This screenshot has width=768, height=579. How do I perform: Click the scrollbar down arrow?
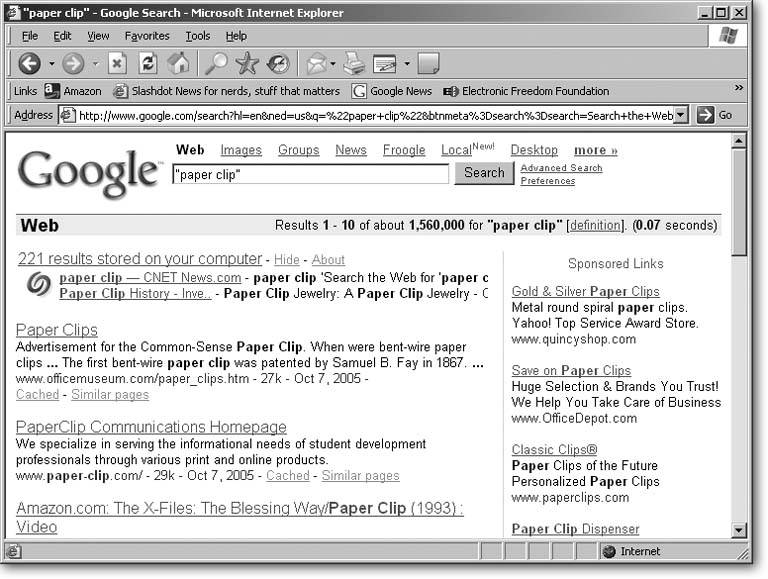tap(739, 530)
